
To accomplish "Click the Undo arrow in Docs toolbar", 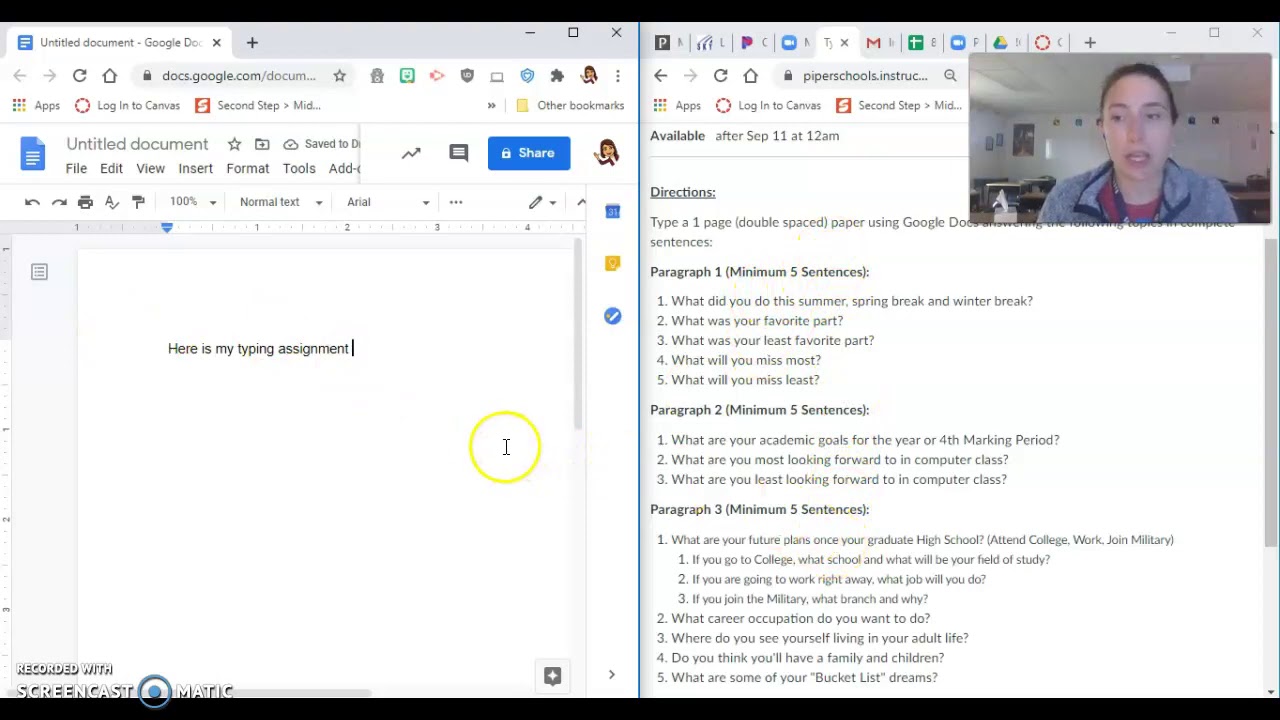I will click(x=32, y=202).
